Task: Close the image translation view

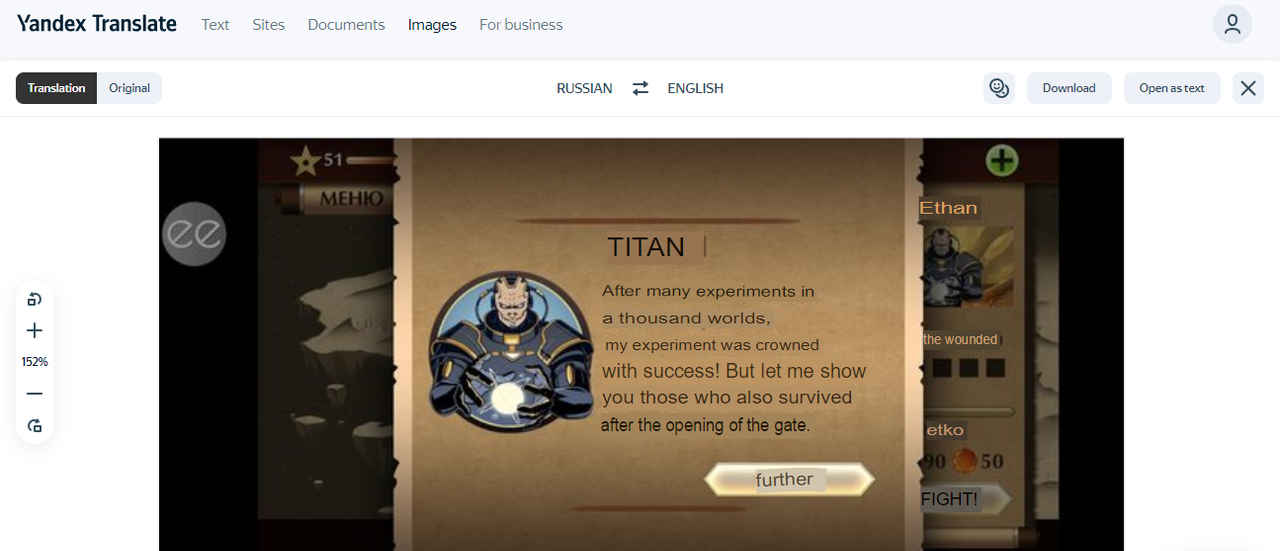Action: [1248, 88]
